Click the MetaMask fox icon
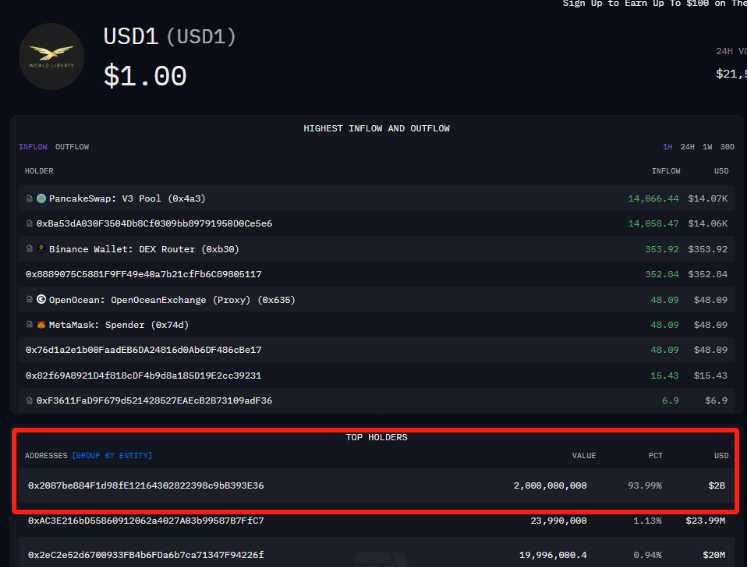 [41, 325]
